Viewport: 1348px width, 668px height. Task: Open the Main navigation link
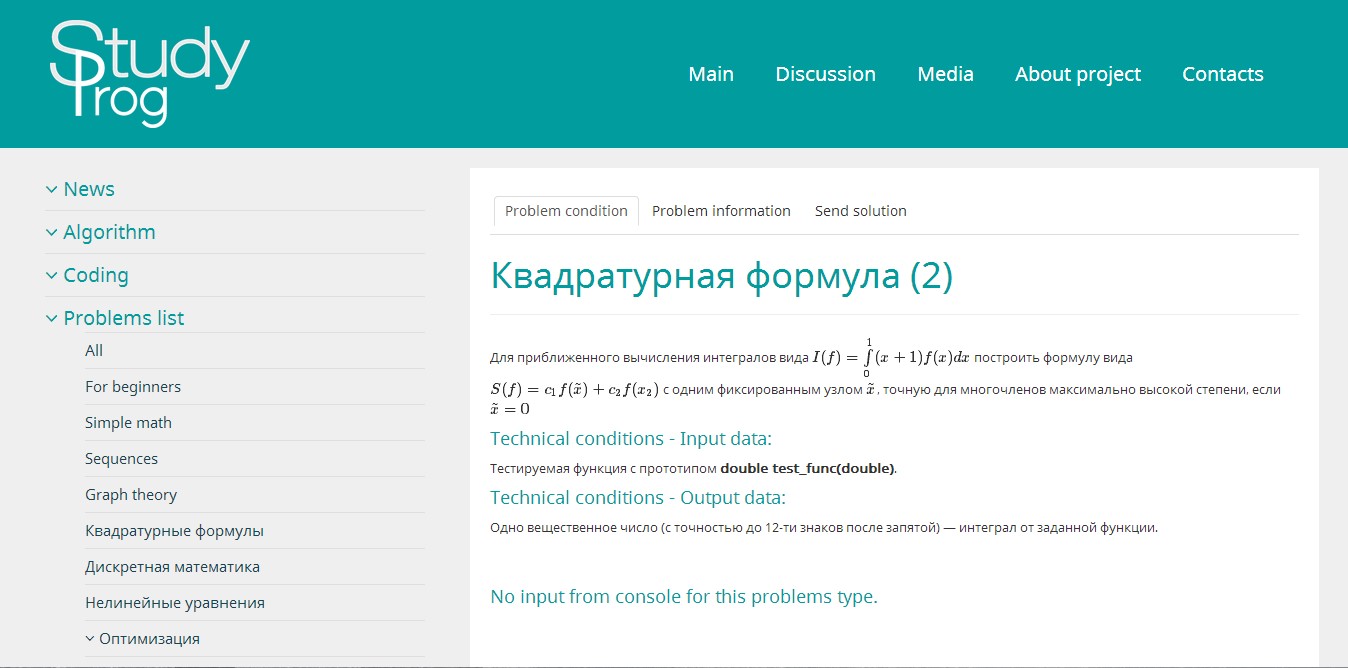point(711,74)
